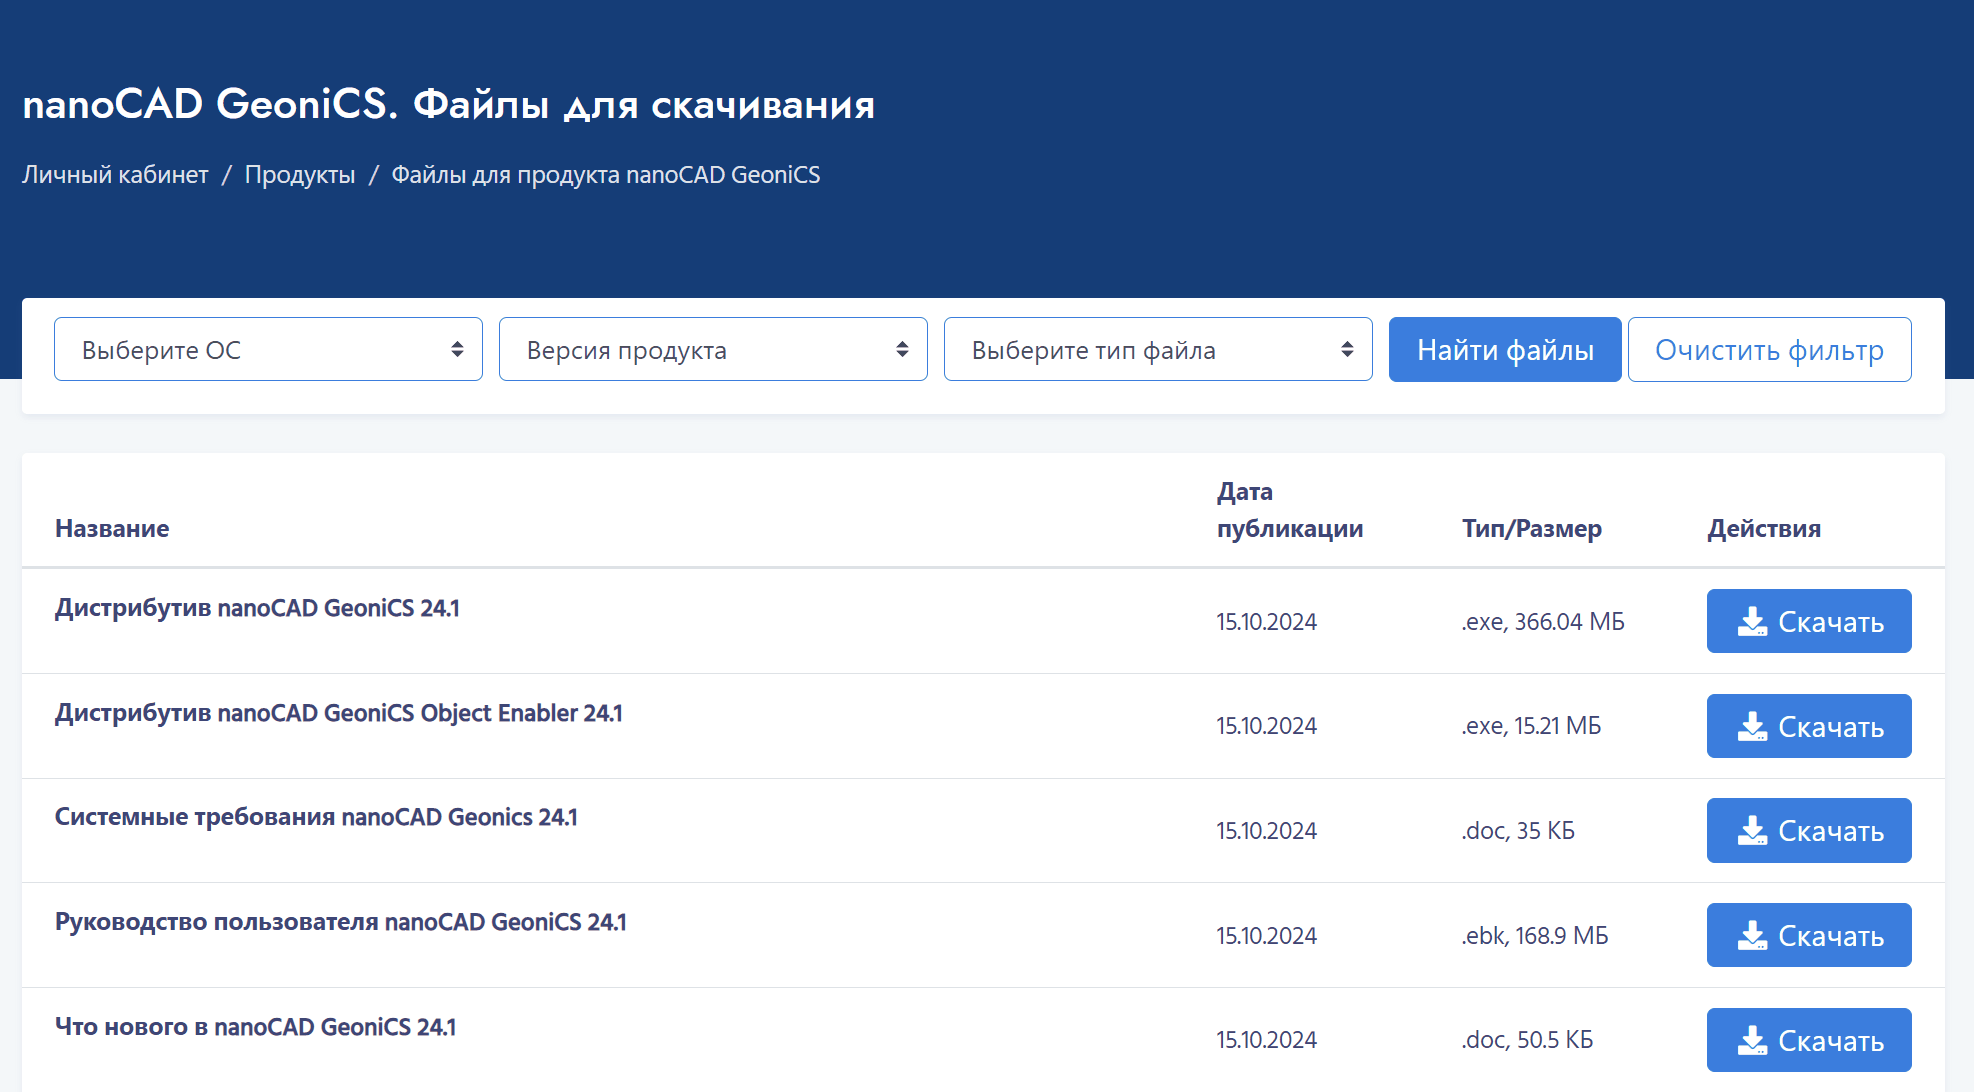The height and width of the screenshot is (1092, 1974).
Task: Open the 'Выберите тип файла' dropdown
Action: (1158, 349)
